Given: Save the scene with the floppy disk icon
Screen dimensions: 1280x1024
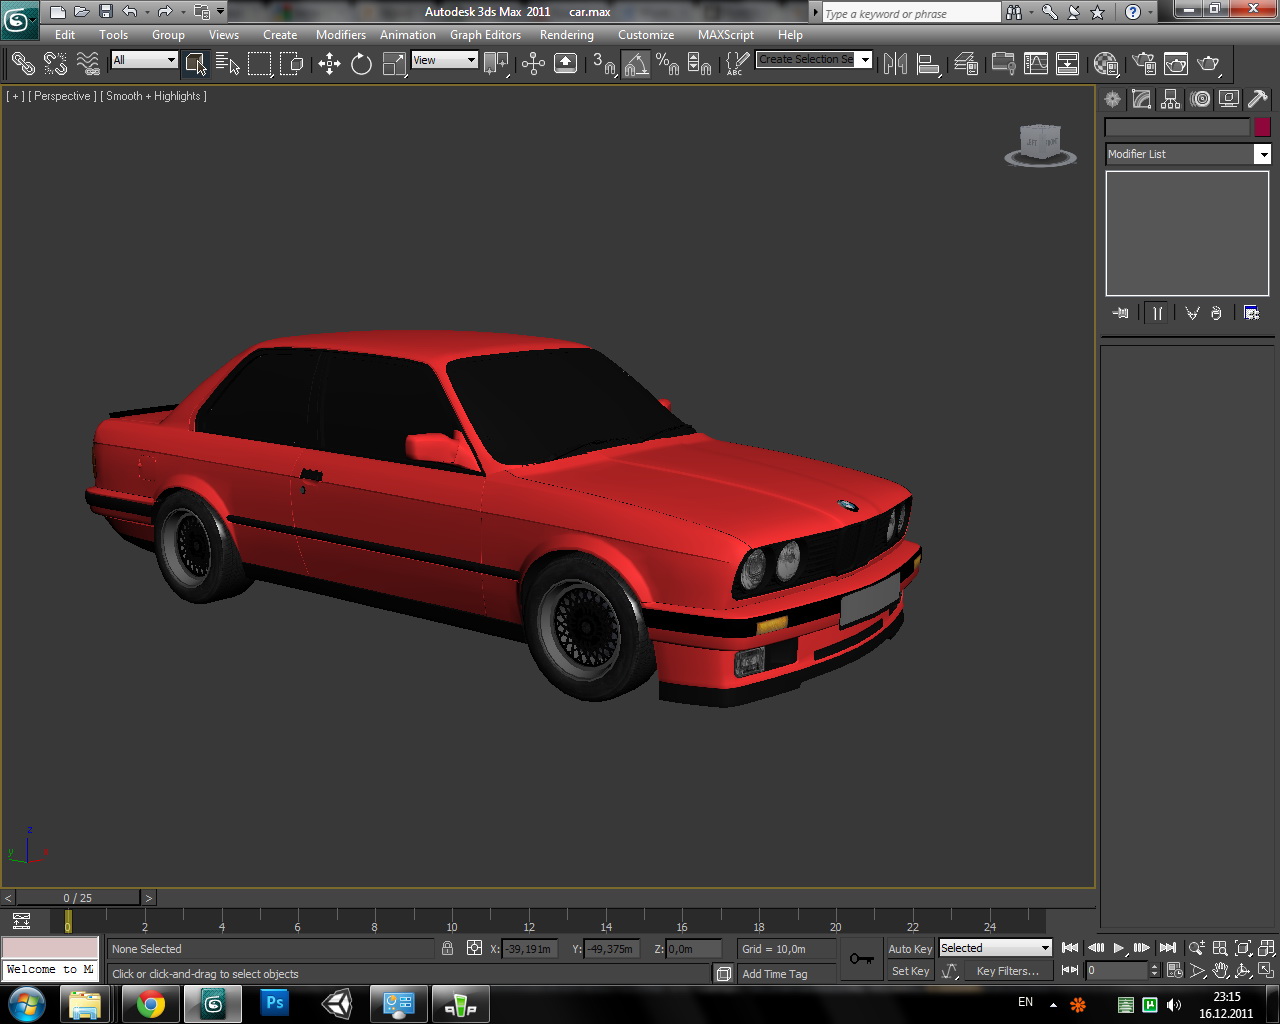Looking at the screenshot, I should pyautogui.click(x=105, y=12).
